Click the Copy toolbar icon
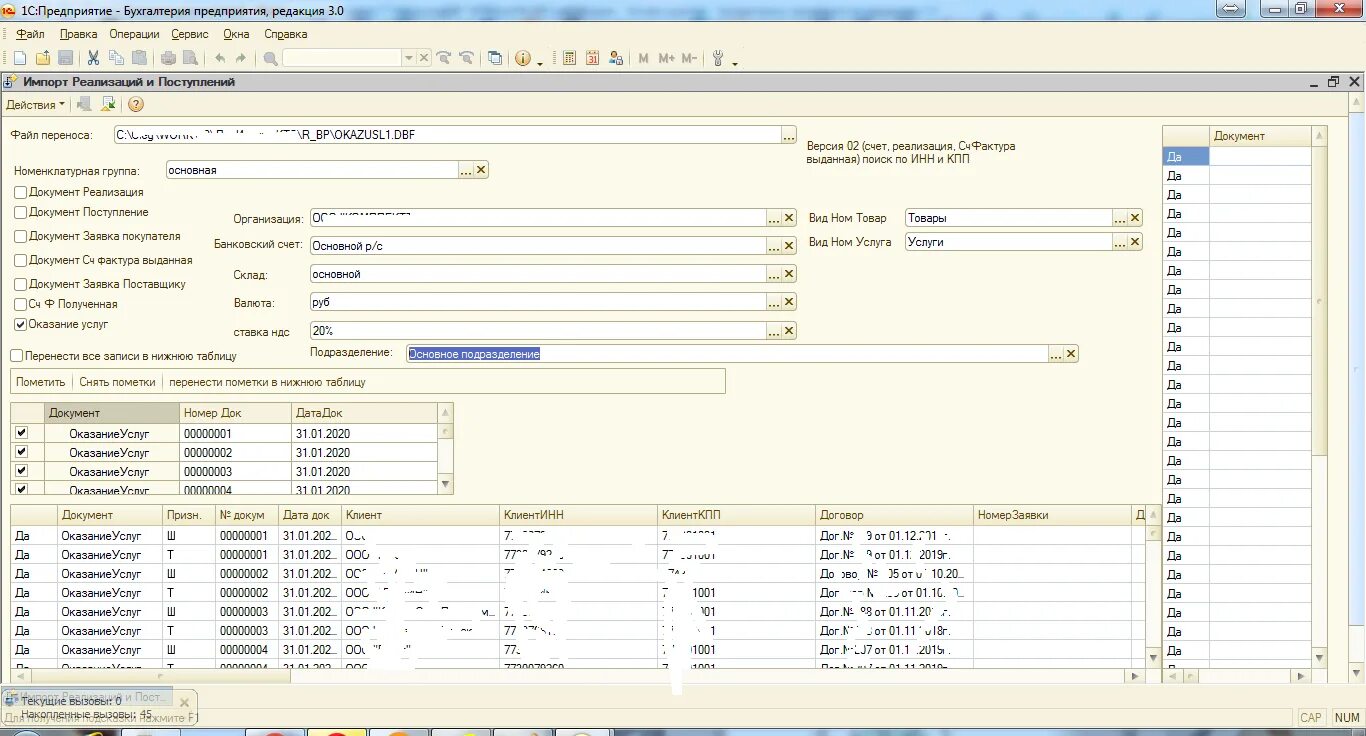The width and height of the screenshot is (1366, 736). 117,59
